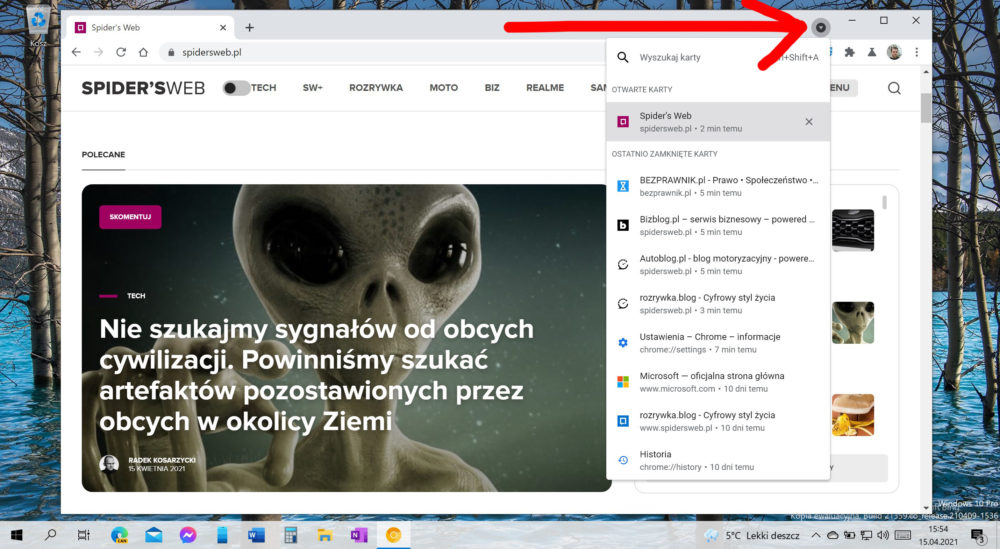Reload the spidersweb.pl page
Viewport: 1000px width, 549px height.
[x=121, y=52]
